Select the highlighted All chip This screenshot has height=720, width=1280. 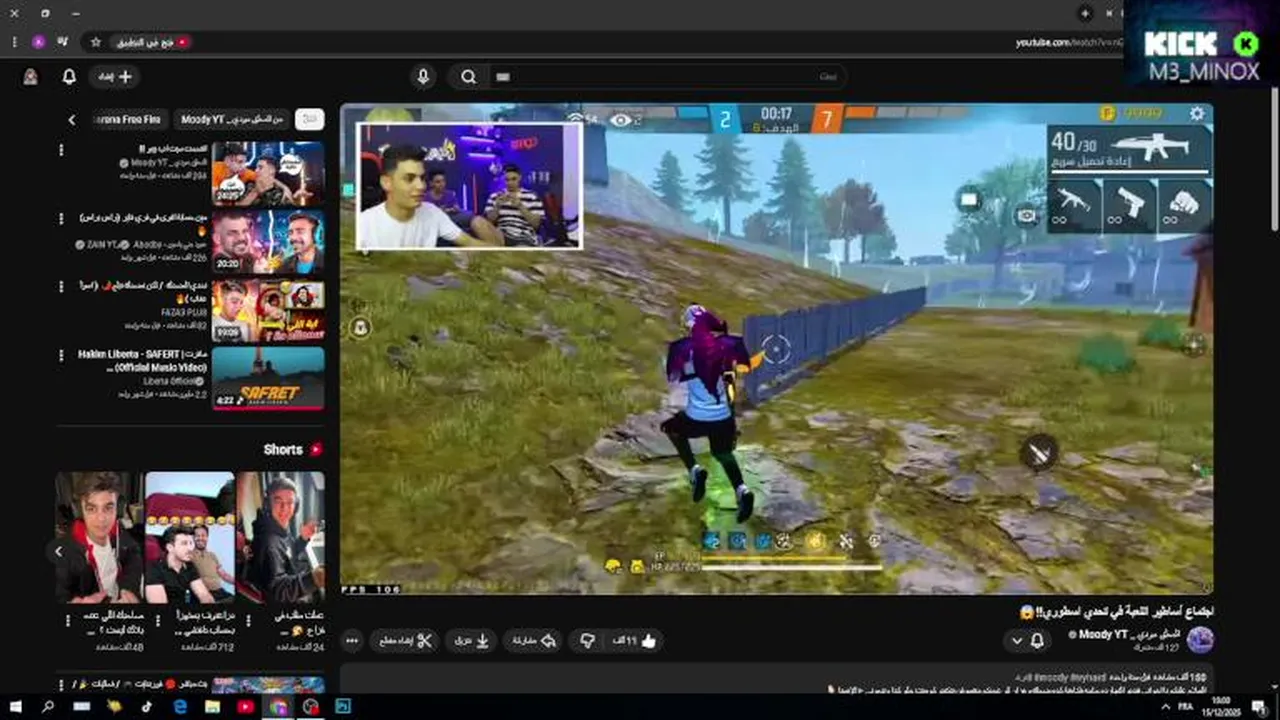pyautogui.click(x=310, y=120)
